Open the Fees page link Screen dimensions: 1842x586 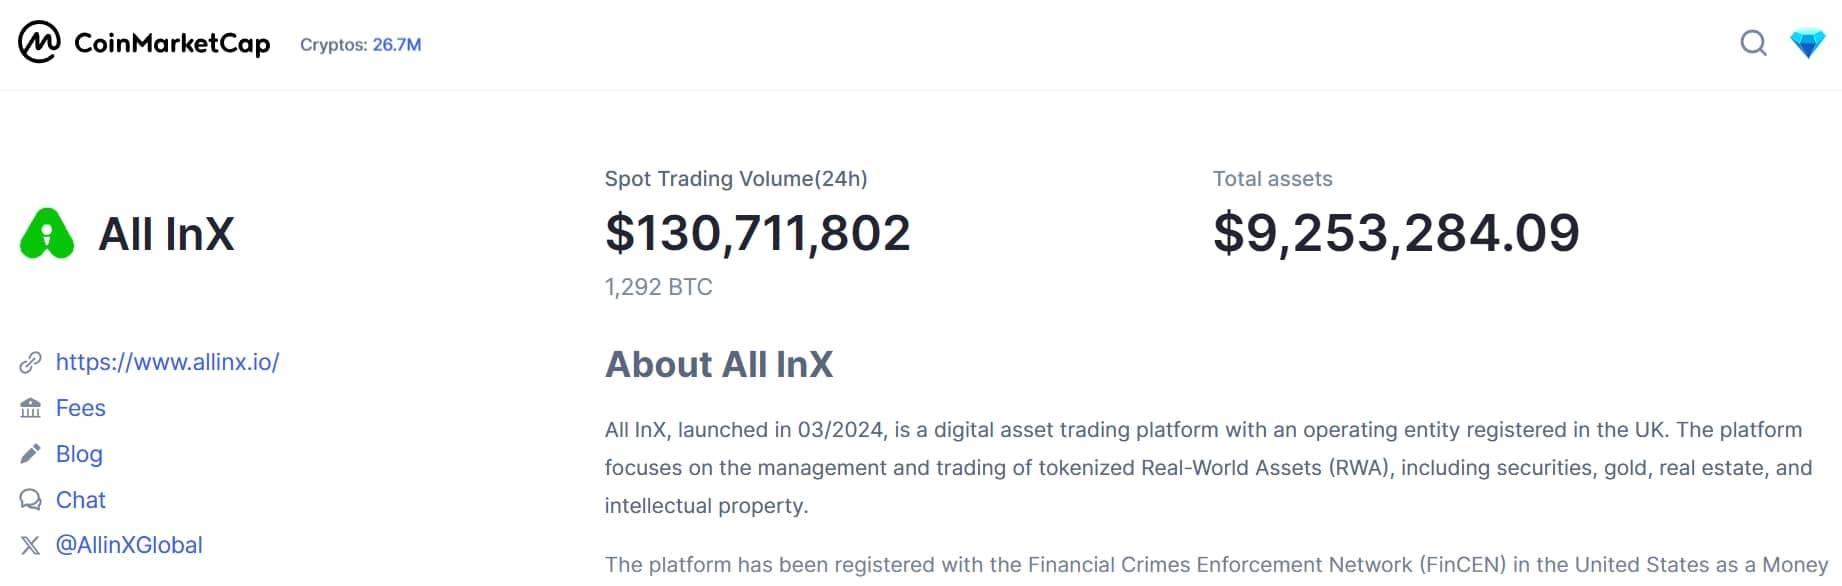click(80, 408)
